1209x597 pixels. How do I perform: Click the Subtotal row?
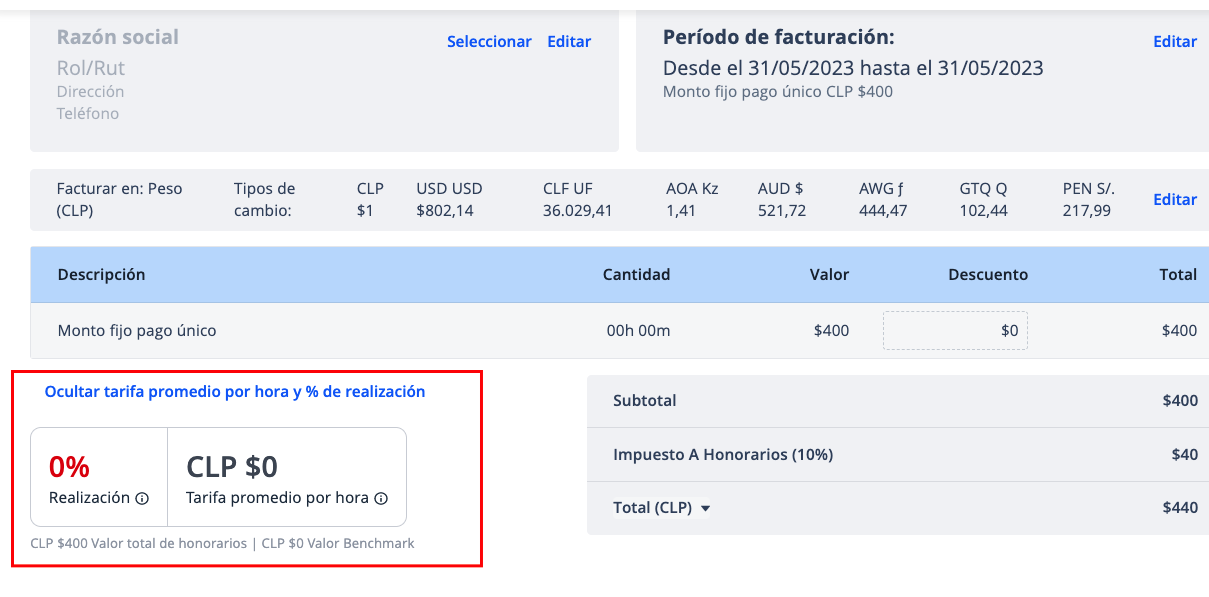pyautogui.click(x=898, y=401)
